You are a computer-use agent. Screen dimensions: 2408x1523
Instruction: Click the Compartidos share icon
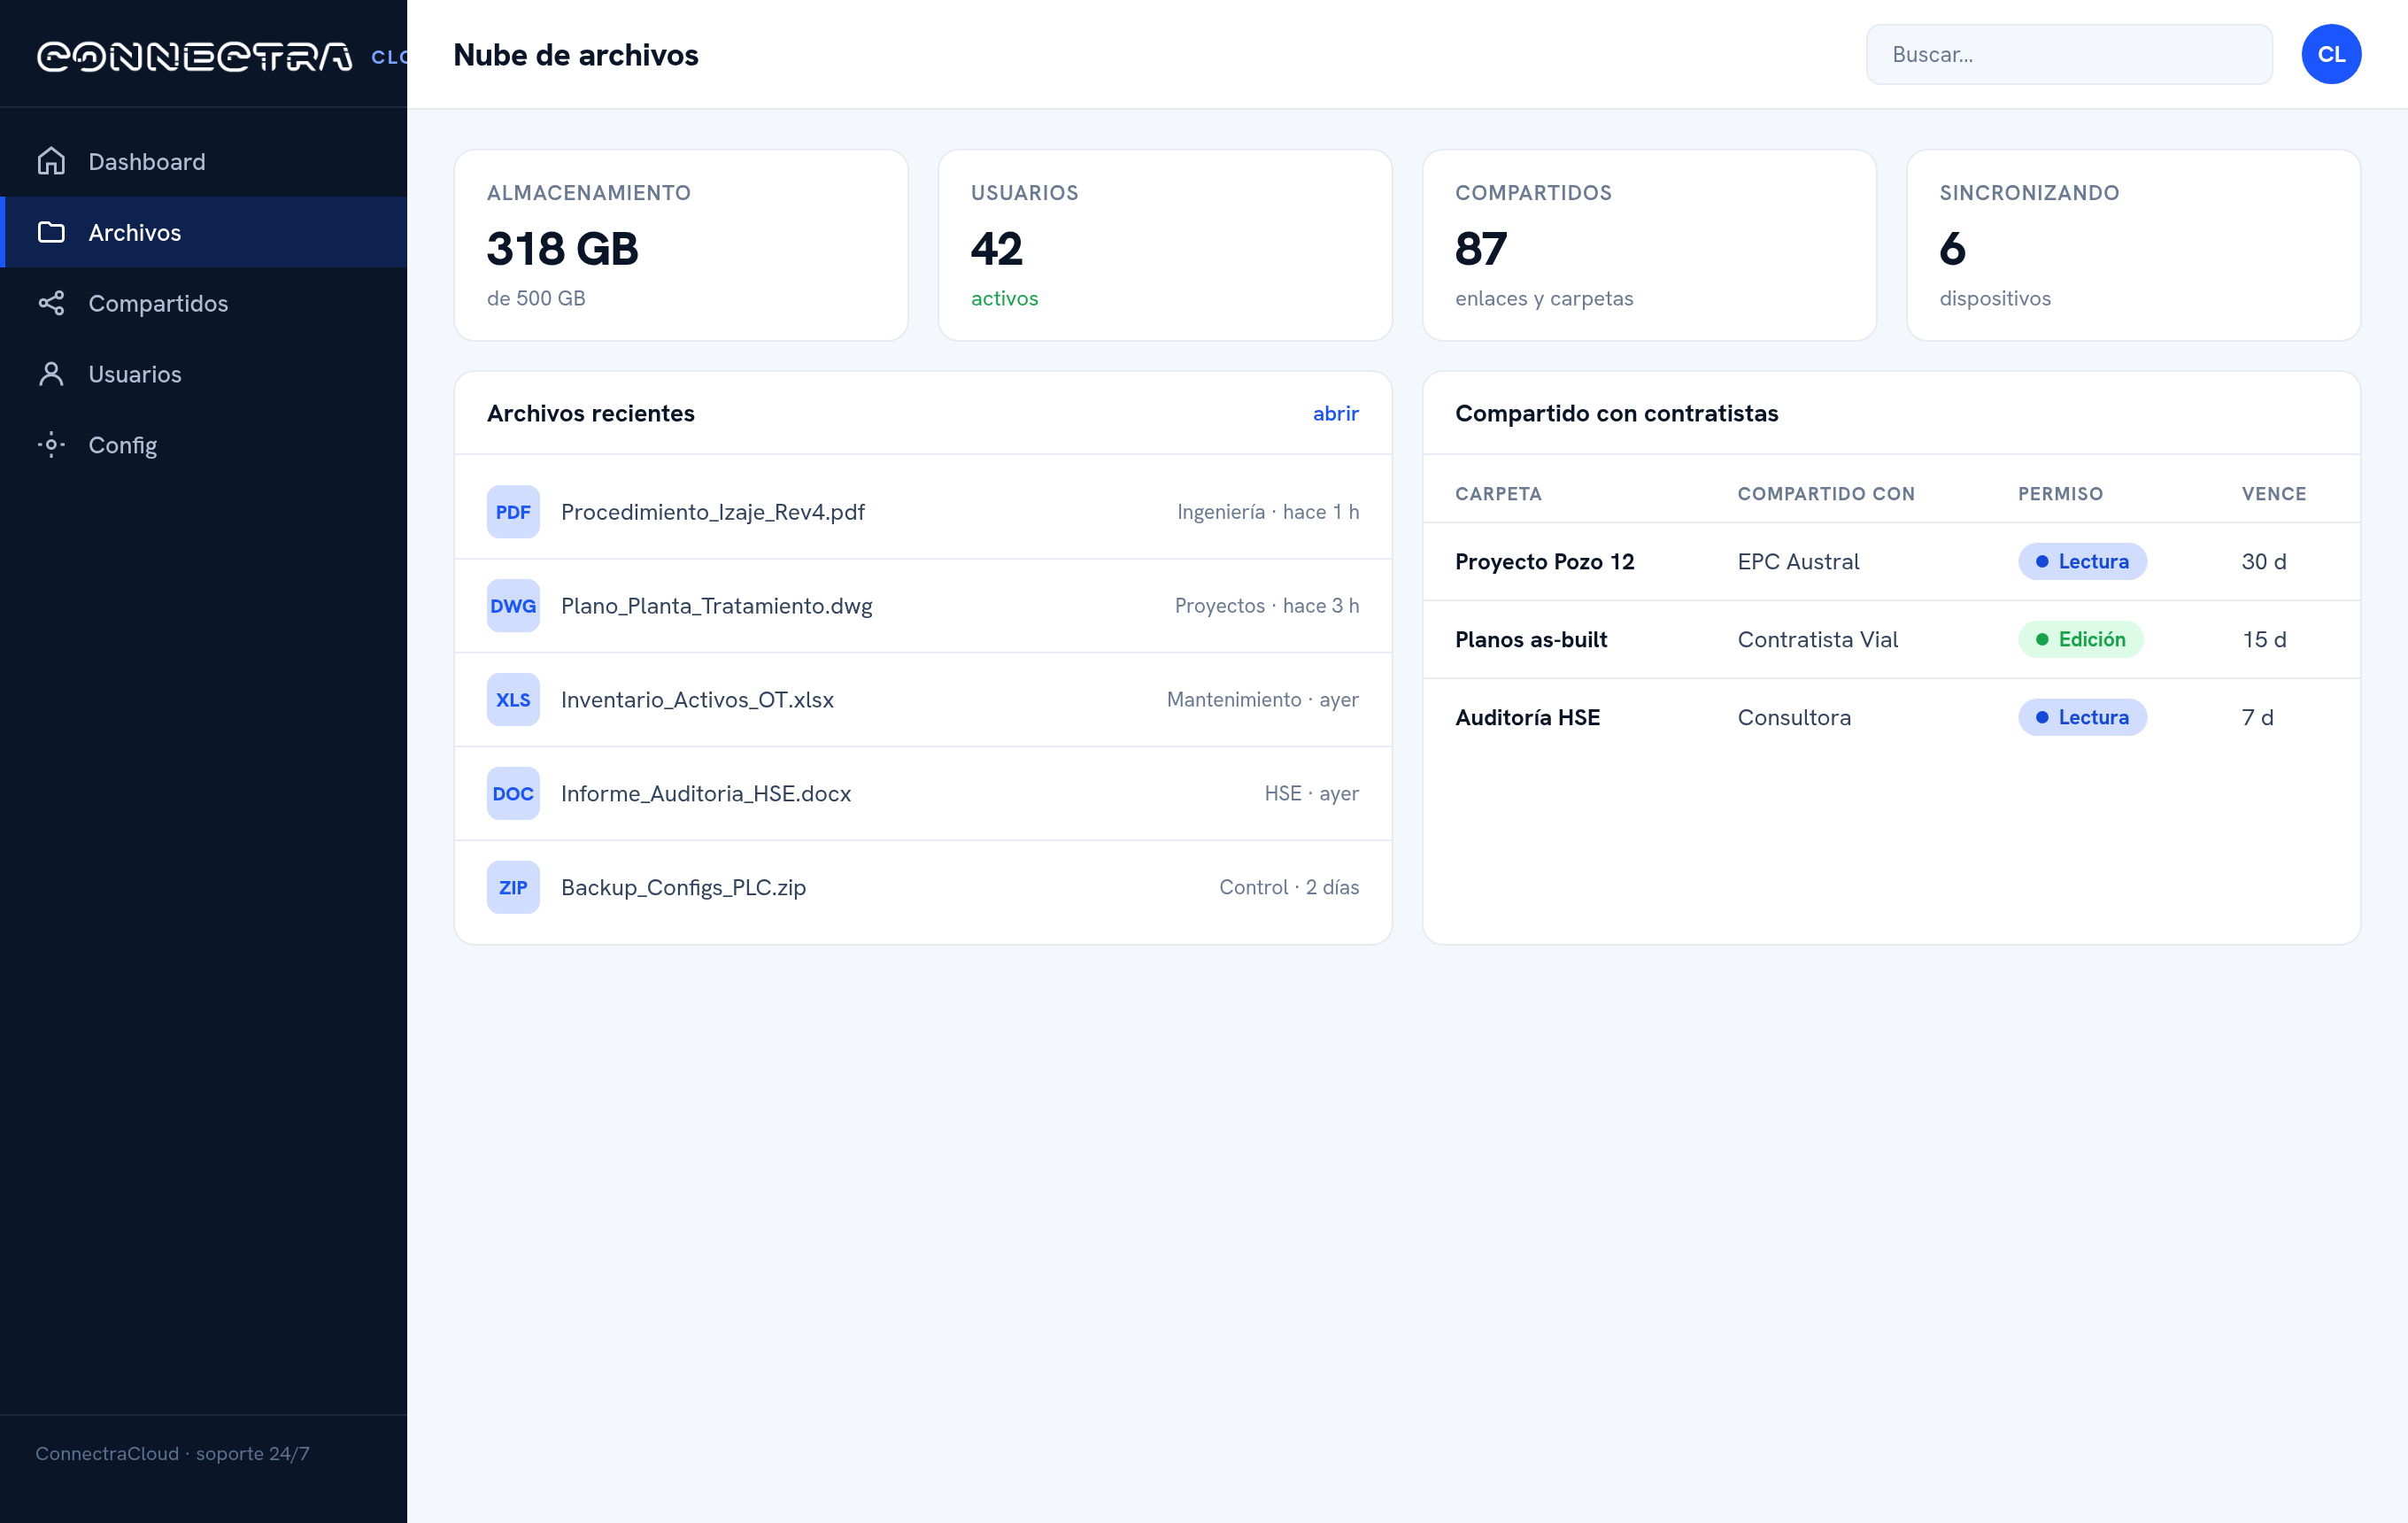point(51,303)
